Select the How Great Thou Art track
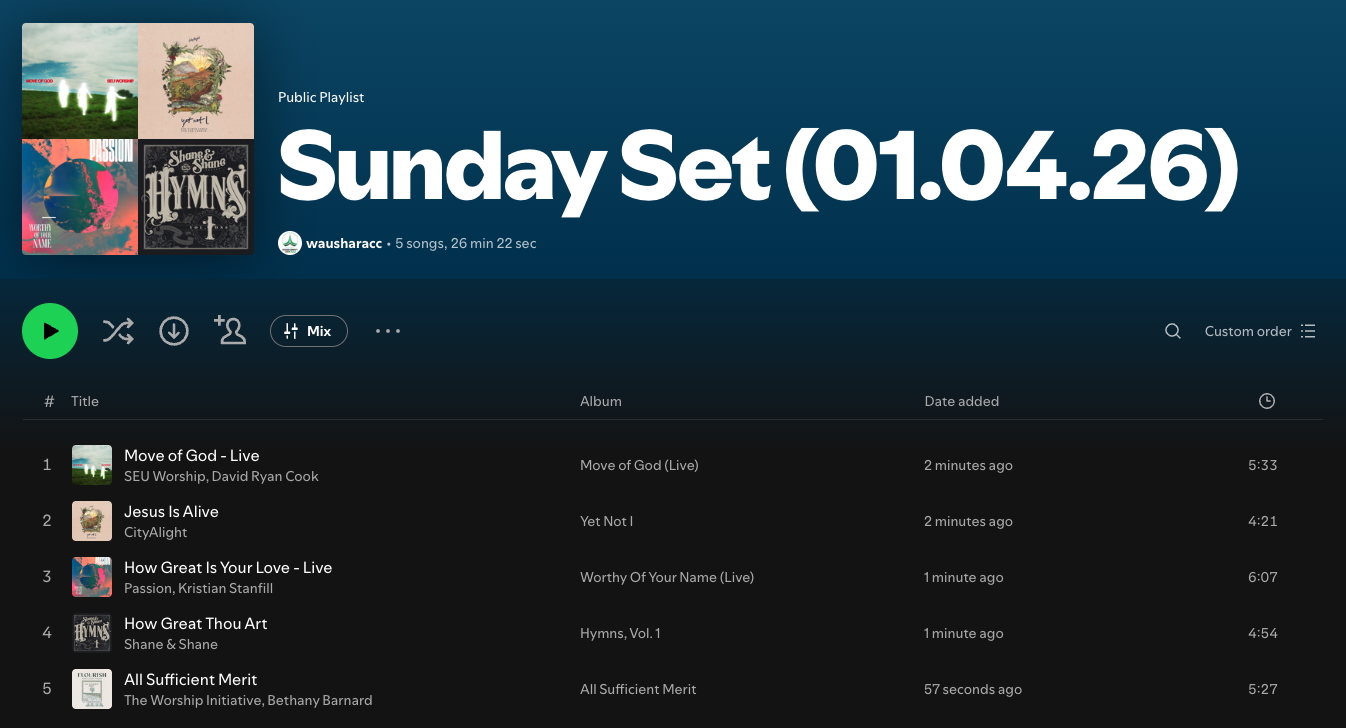Viewport: 1346px width, 728px height. click(x=196, y=623)
